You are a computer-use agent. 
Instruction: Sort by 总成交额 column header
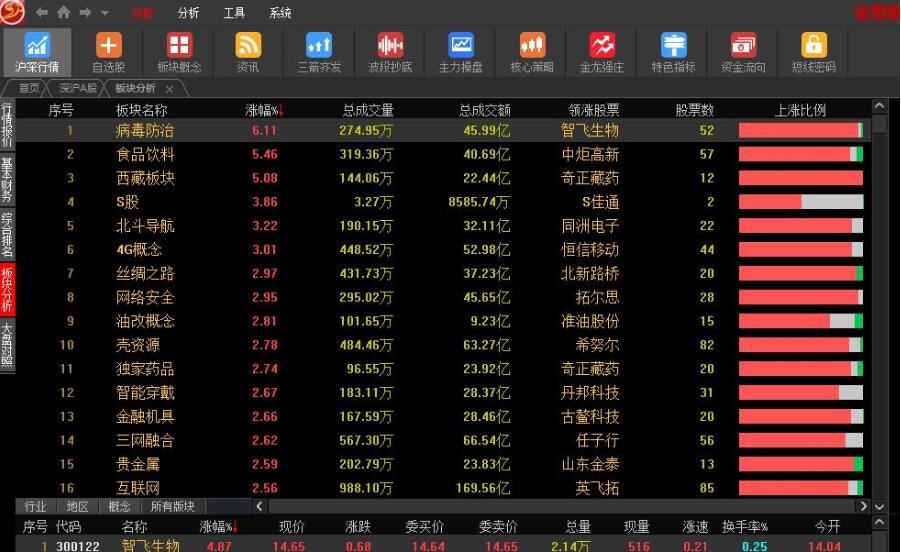click(x=484, y=110)
